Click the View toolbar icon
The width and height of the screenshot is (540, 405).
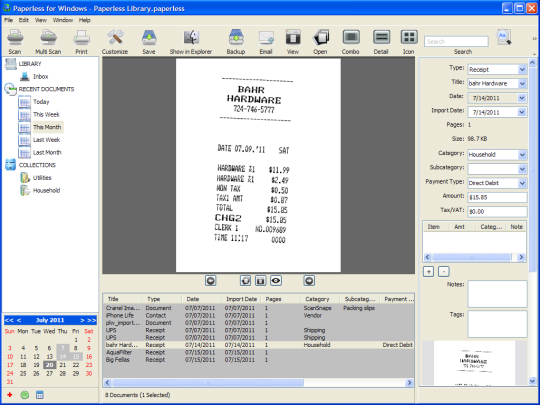coord(293,38)
